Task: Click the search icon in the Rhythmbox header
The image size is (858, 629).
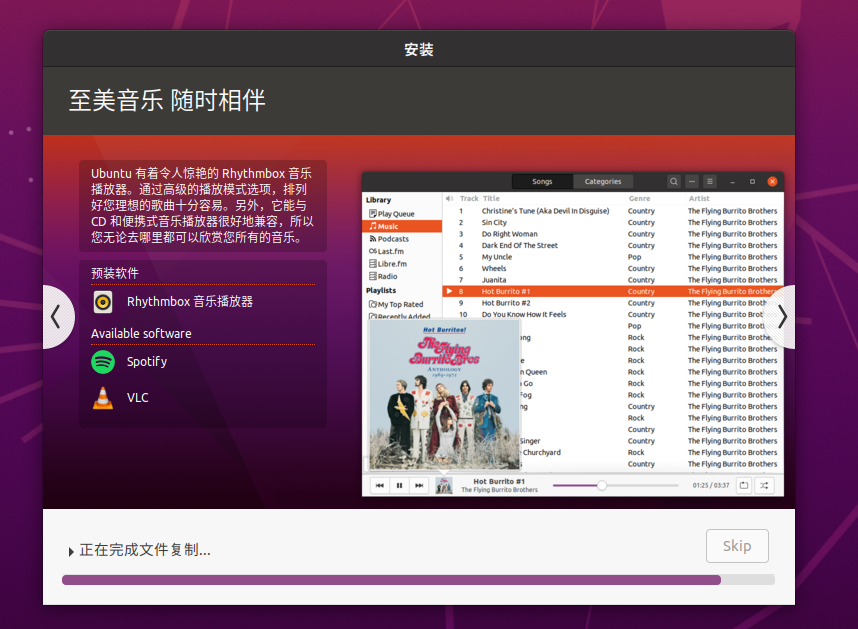Action: pyautogui.click(x=674, y=182)
